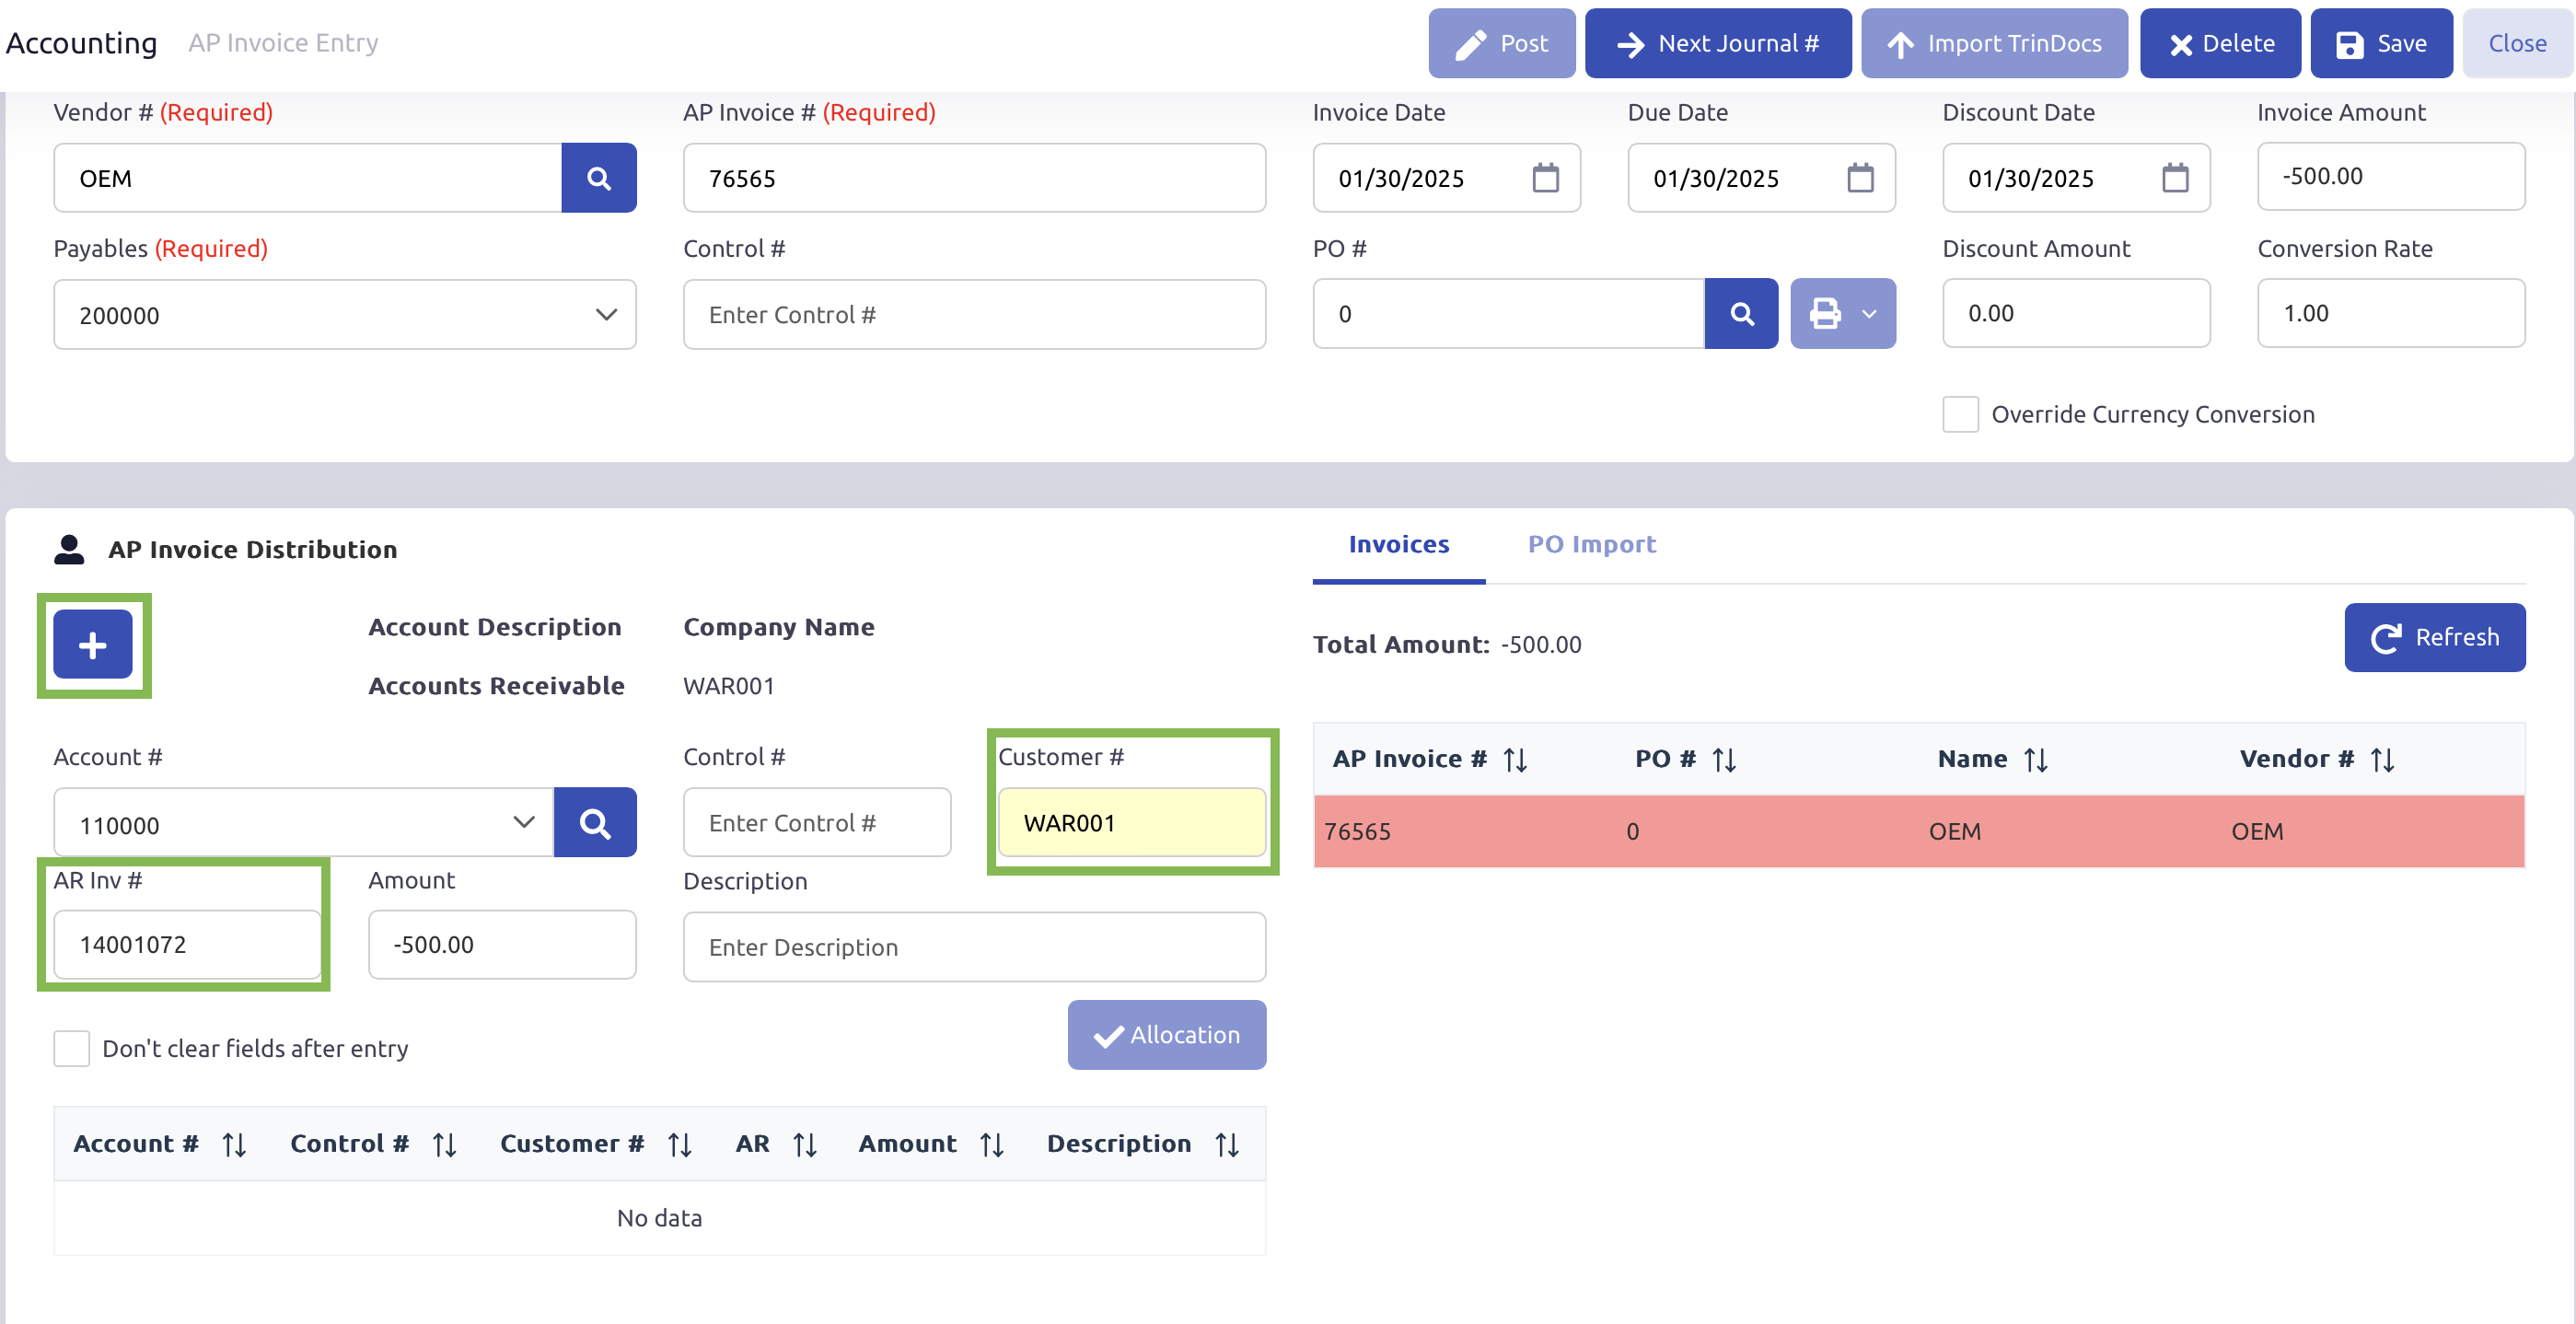
Task: Expand the Account # 110000 dropdown
Action: 523,823
